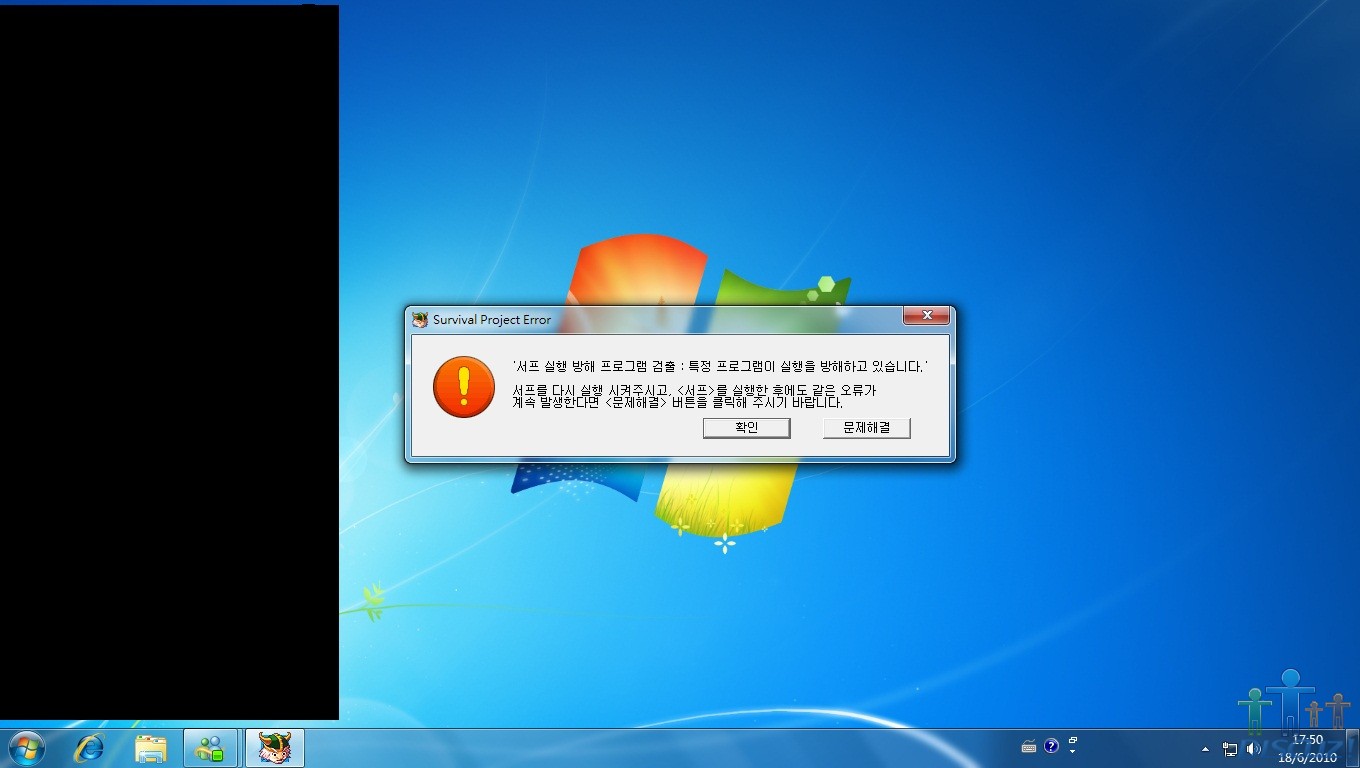Click the first error line starting '서프 실행 방해'
The width and height of the screenshot is (1360, 768).
(x=719, y=367)
